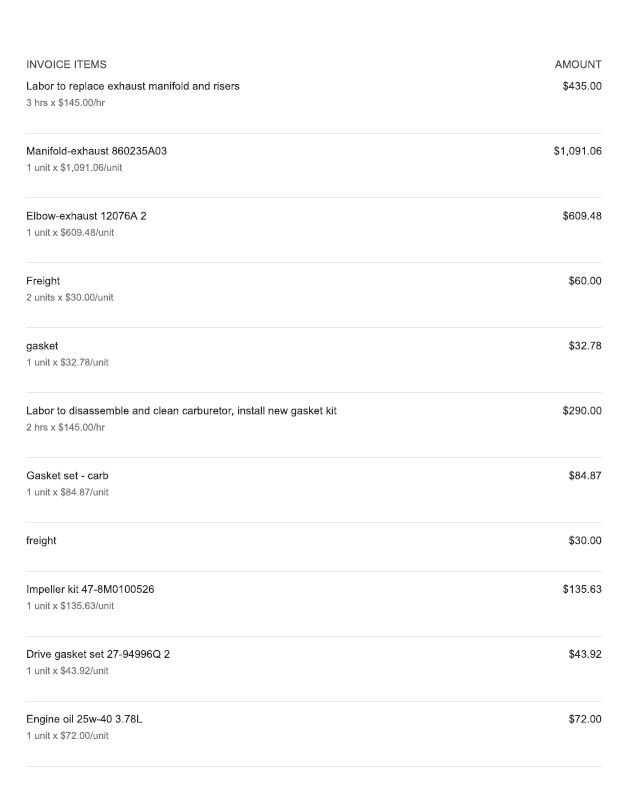Click the $60.00 freight amount

[x=585, y=281]
